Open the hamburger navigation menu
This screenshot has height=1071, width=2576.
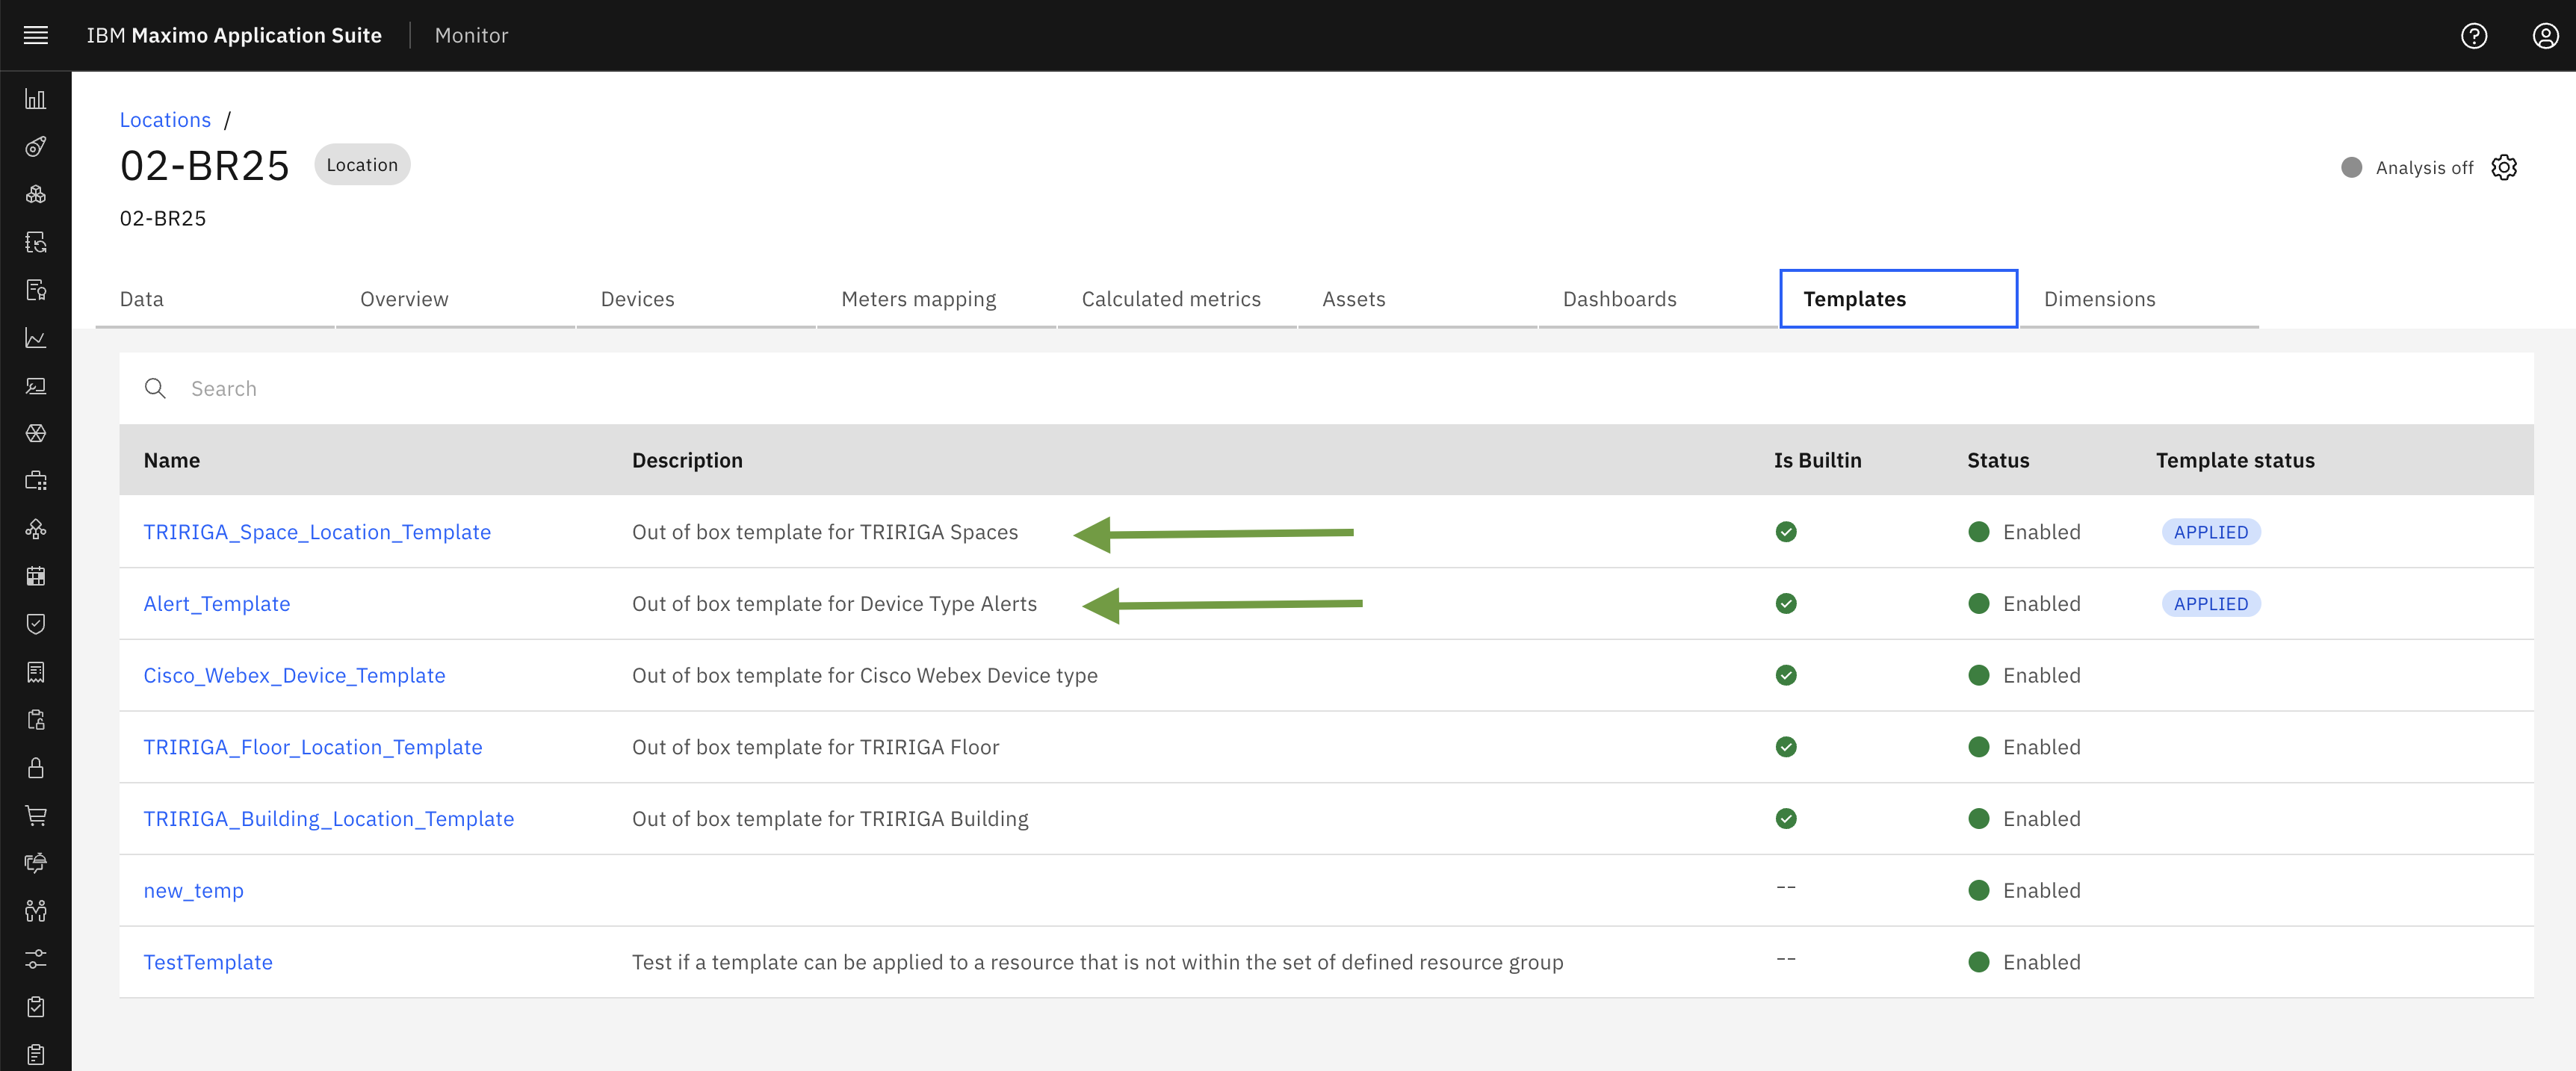tap(36, 36)
